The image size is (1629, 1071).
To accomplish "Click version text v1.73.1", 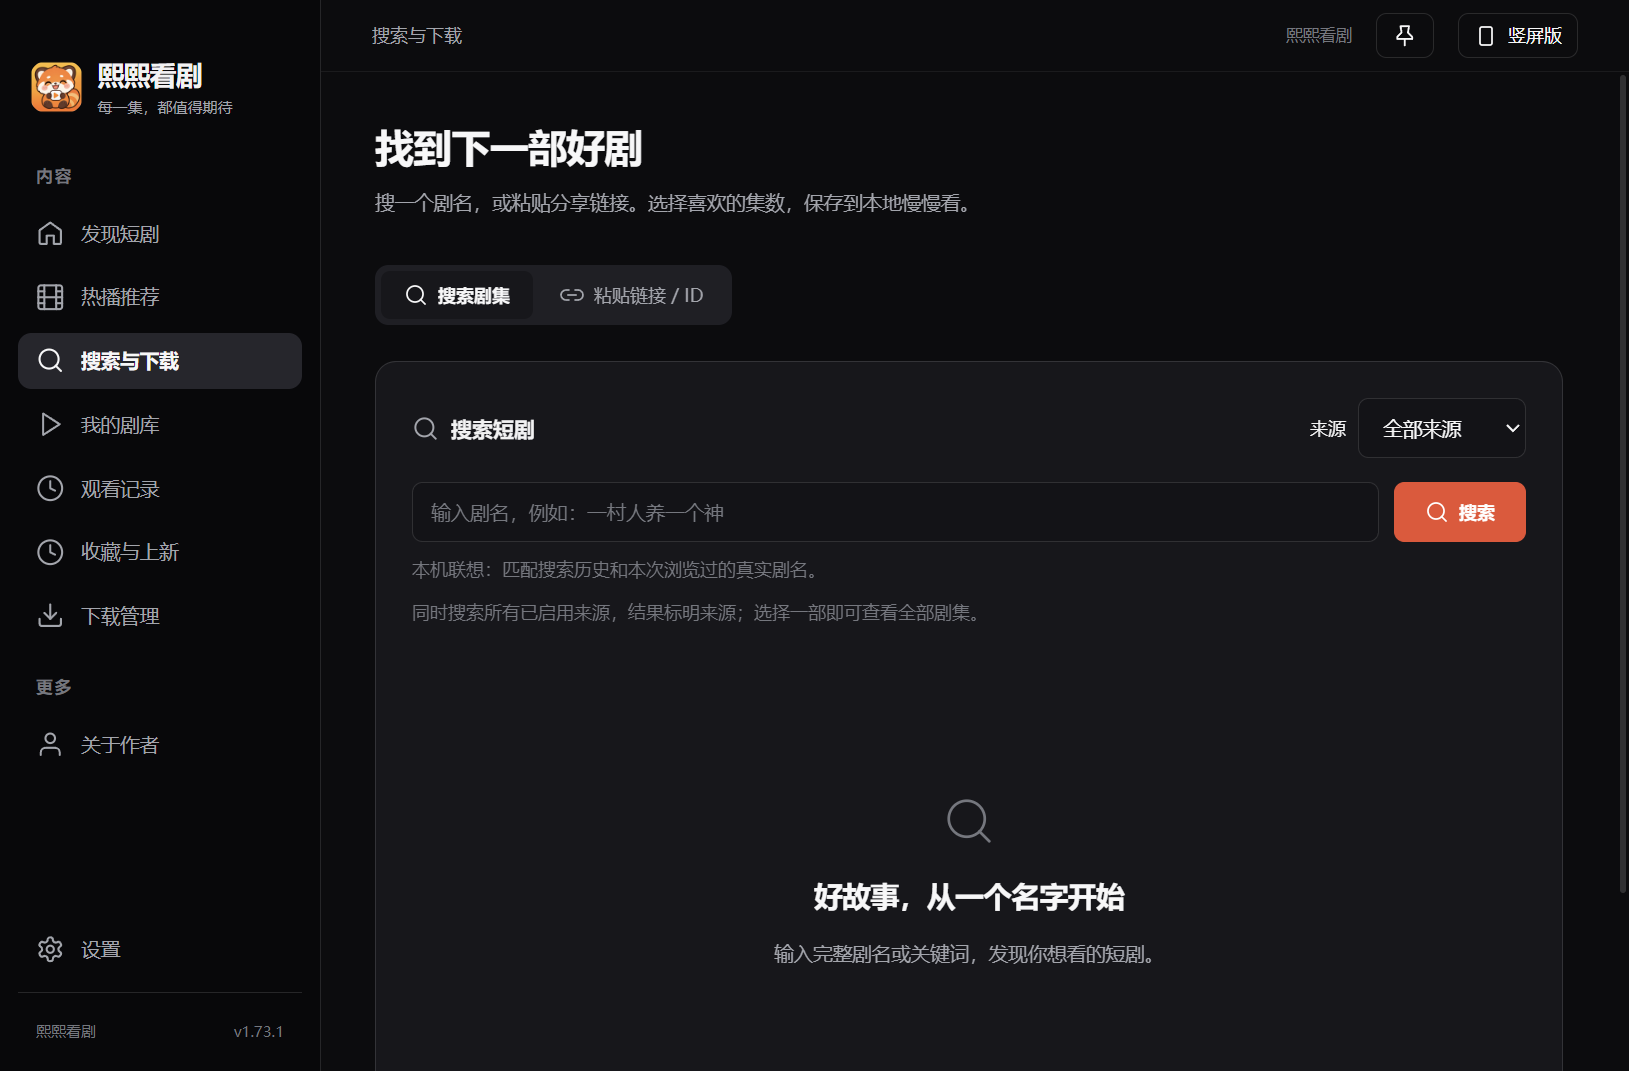I will [258, 1031].
